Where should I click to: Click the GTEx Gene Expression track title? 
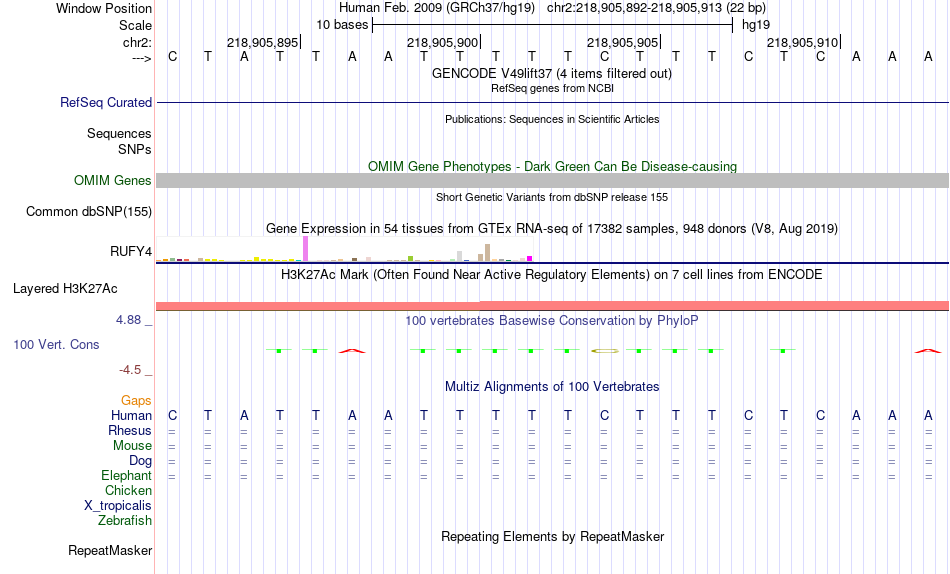(552, 229)
